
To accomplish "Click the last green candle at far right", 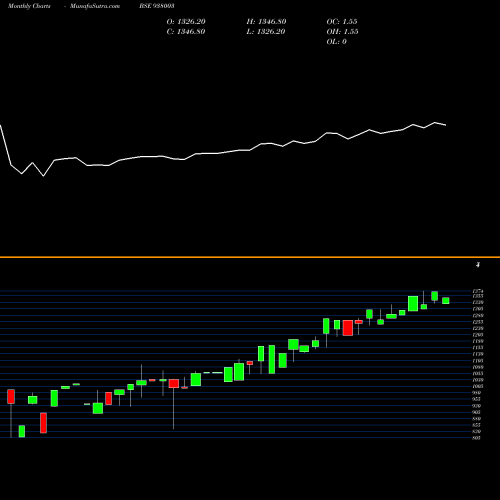I will 446,301.
